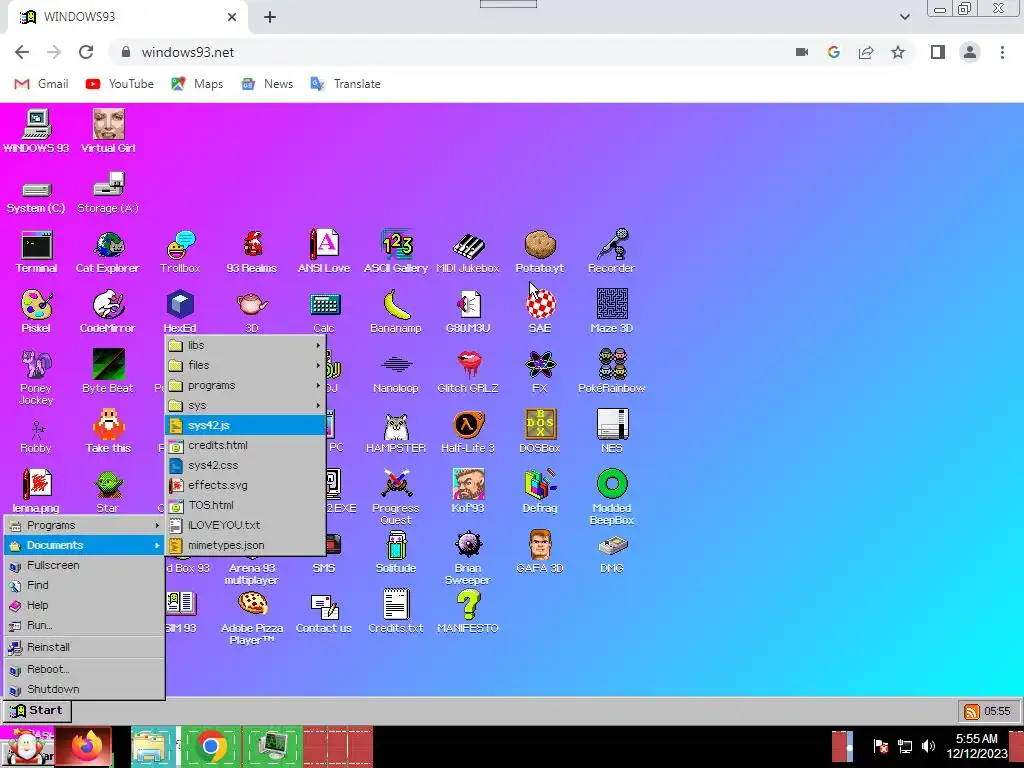Screen dimensions: 1024x768
Task: Choose Fullscreen in Start menu
Action: click(x=84, y=565)
